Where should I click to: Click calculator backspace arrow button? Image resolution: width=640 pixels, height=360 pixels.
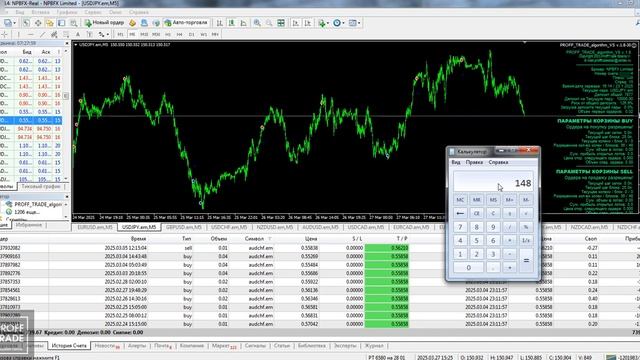[460, 213]
